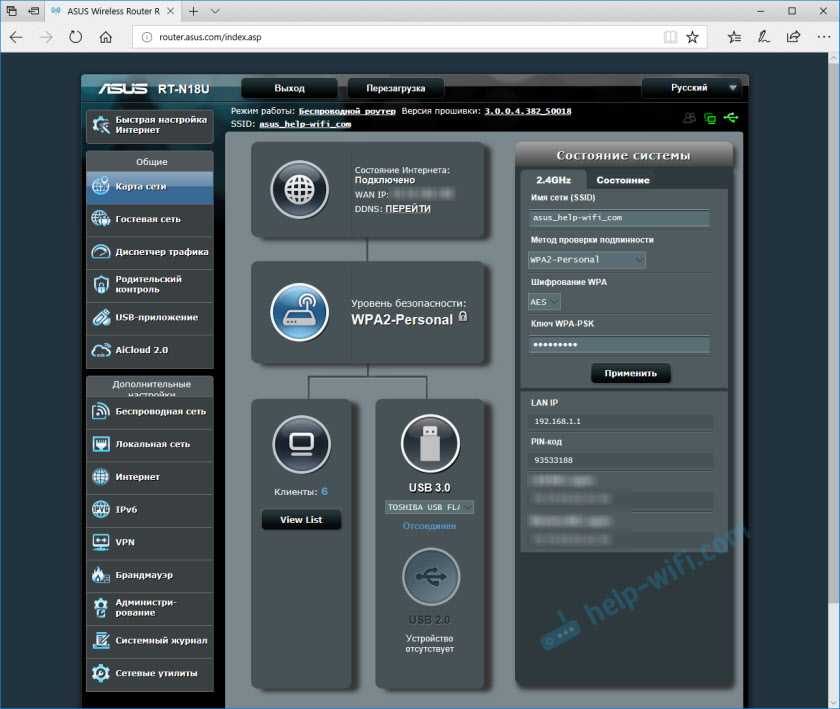Click the green USB status icon in header
Screen dimensions: 840x709
click(733, 118)
